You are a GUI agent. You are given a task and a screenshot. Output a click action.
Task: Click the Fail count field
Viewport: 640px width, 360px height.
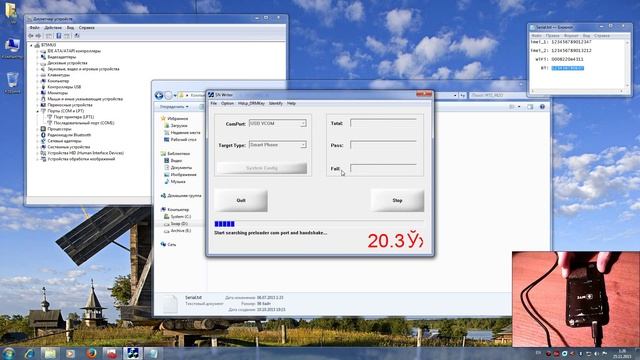pos(383,168)
